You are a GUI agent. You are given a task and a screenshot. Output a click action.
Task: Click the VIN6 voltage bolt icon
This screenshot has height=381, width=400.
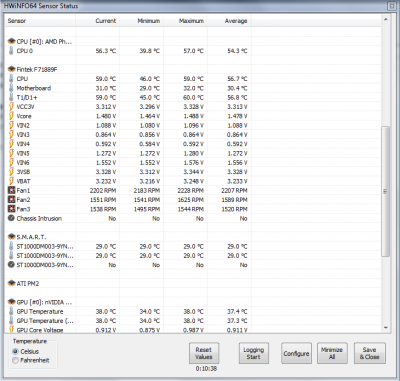pyautogui.click(x=11, y=163)
